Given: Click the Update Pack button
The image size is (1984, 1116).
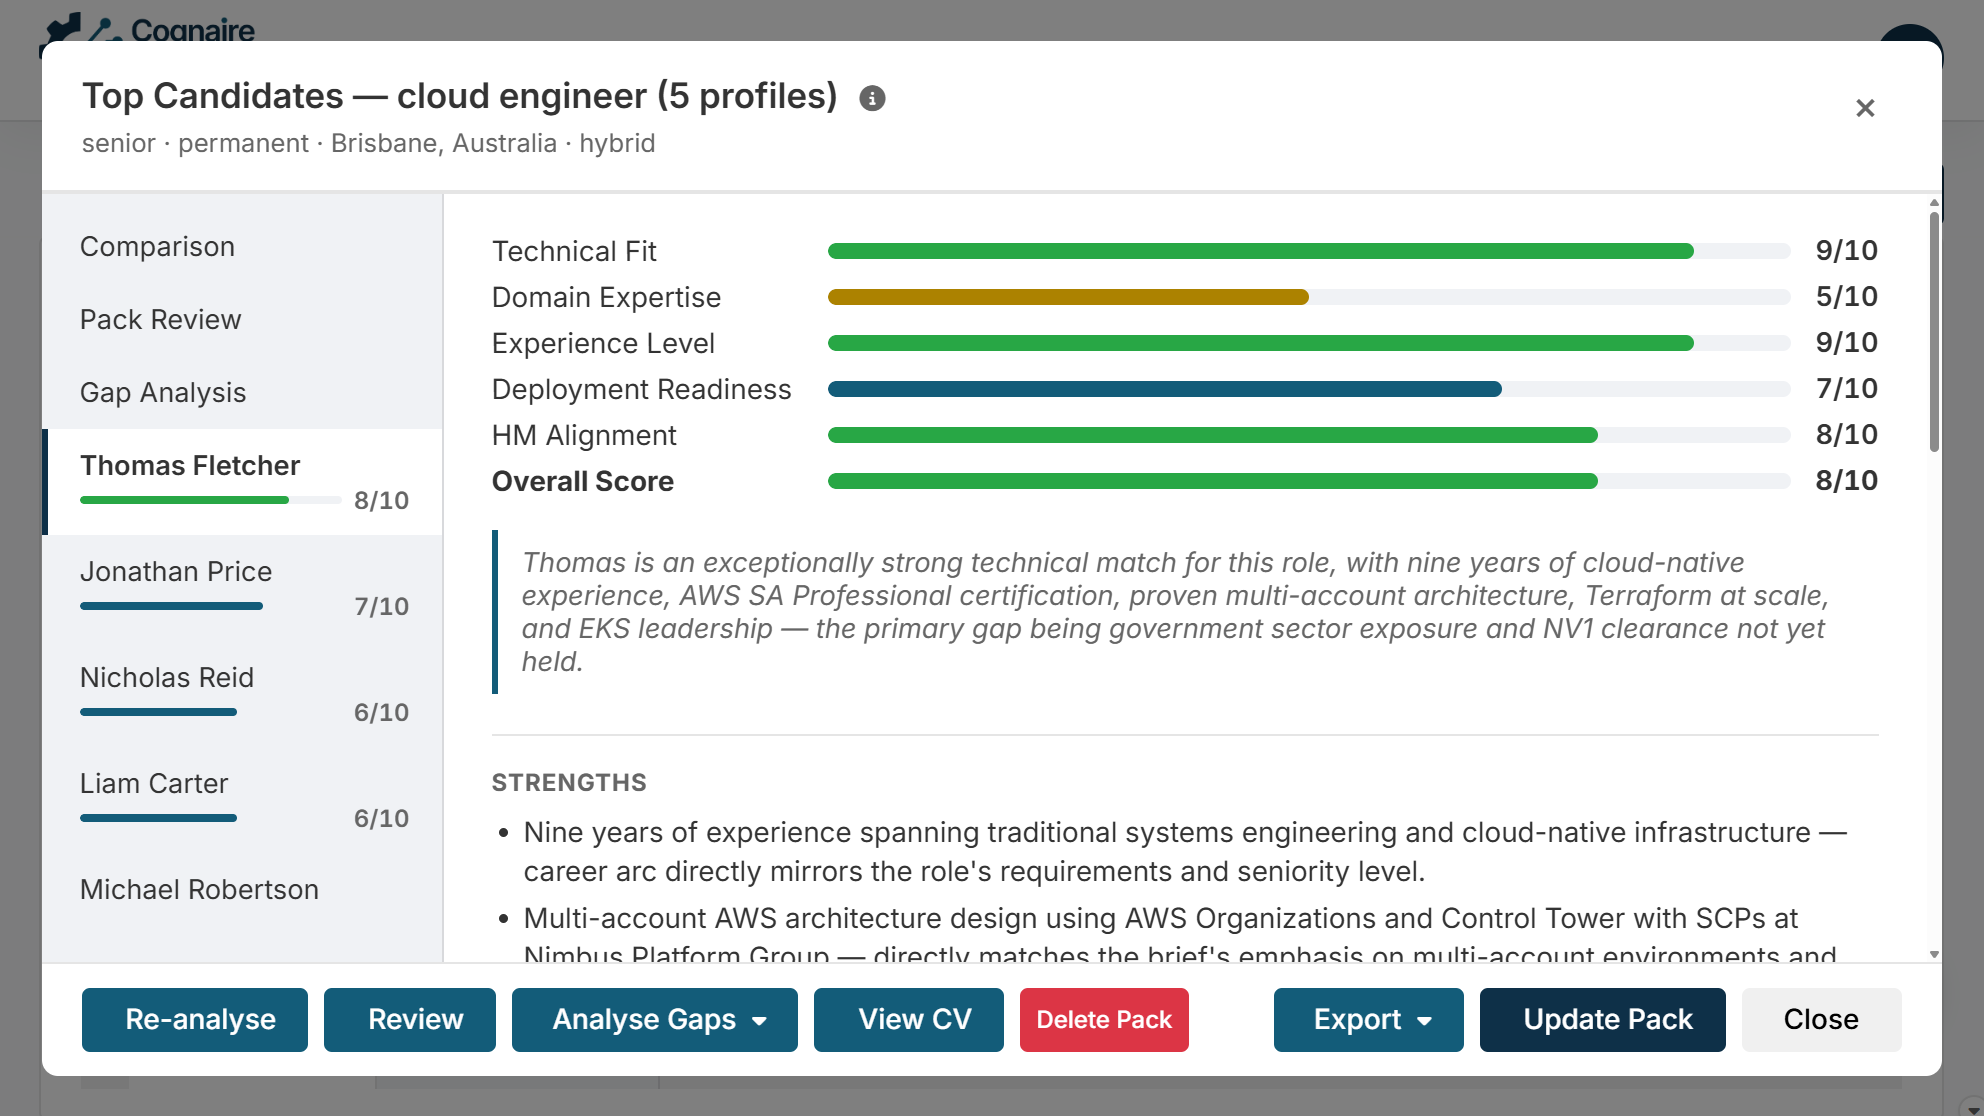Looking at the screenshot, I should 1602,1020.
